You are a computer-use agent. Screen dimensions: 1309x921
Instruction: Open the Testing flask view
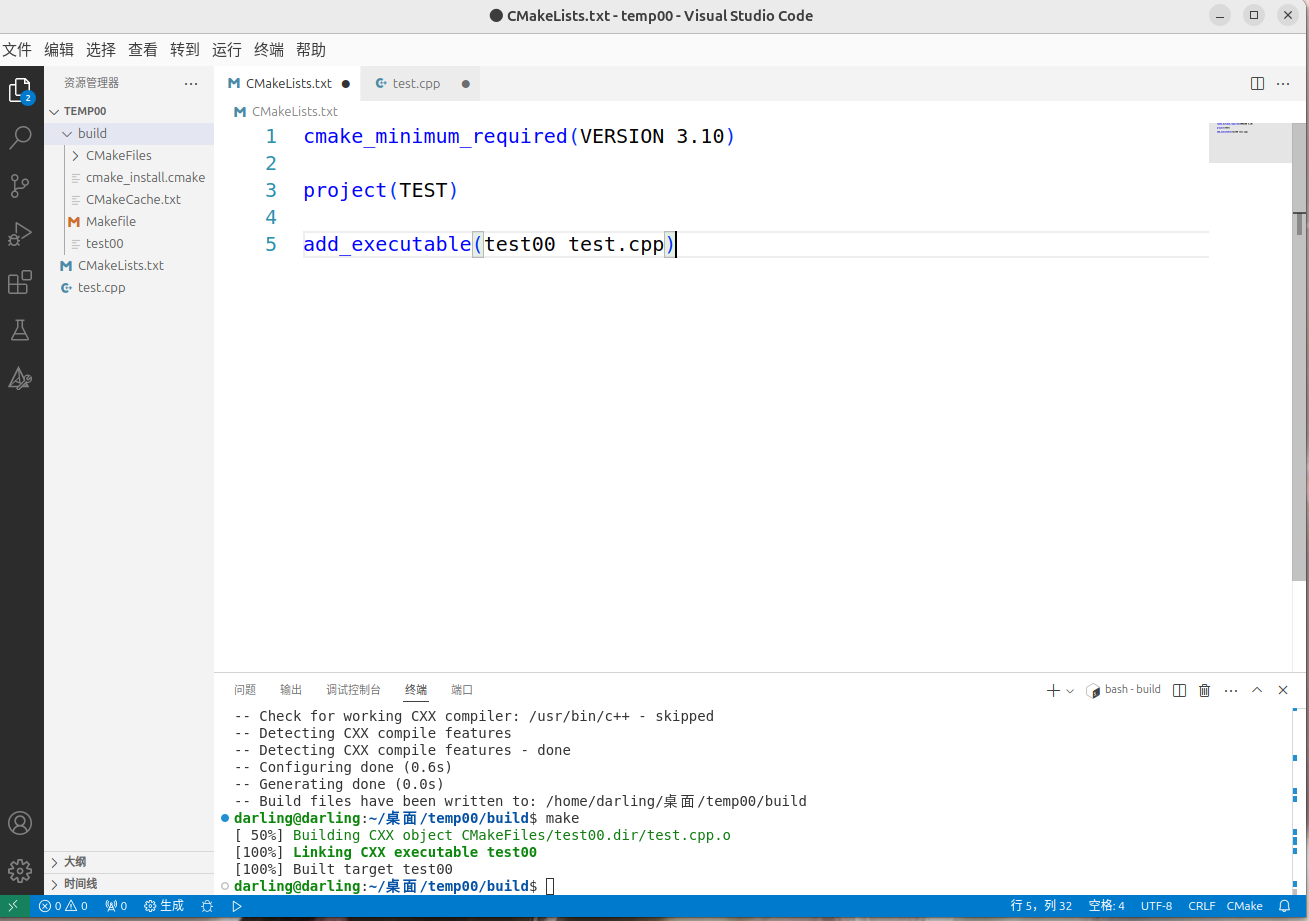(20, 330)
